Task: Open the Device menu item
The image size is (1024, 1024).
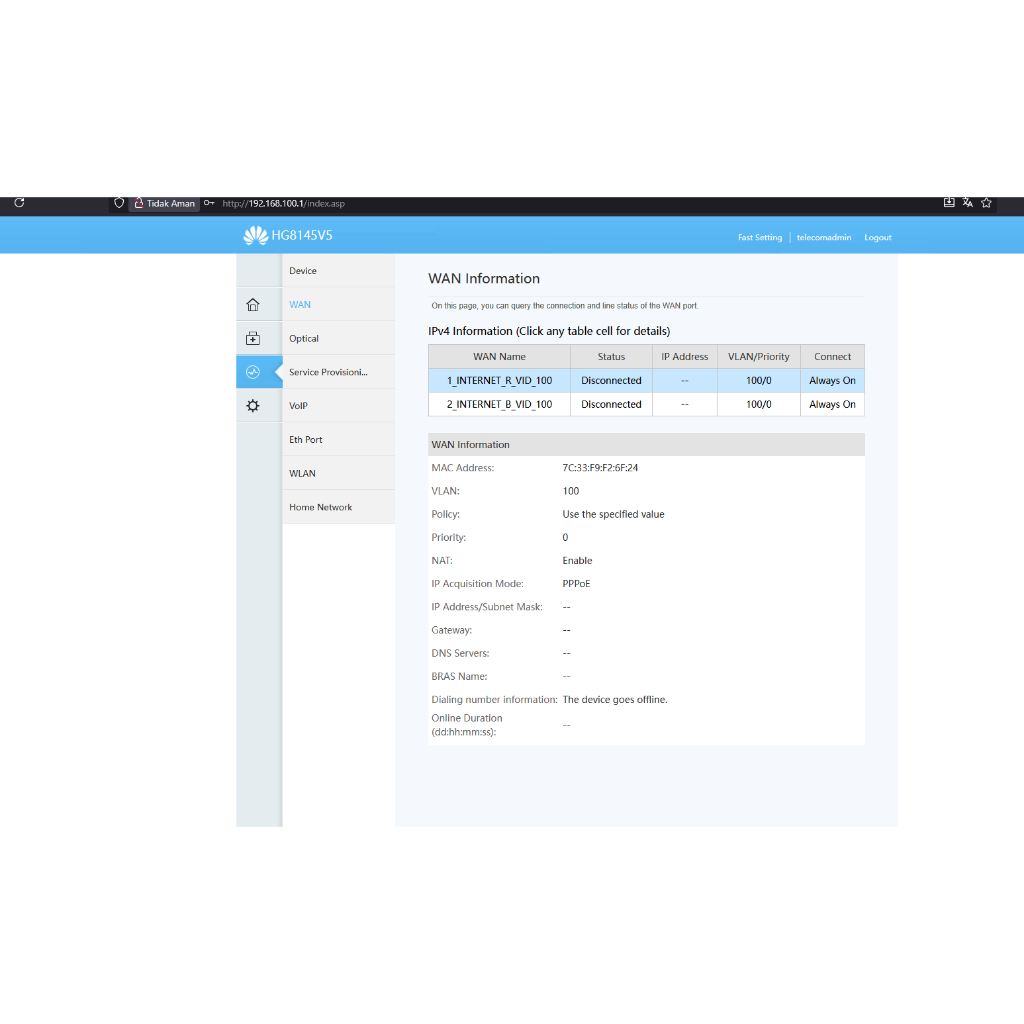Action: click(x=303, y=271)
